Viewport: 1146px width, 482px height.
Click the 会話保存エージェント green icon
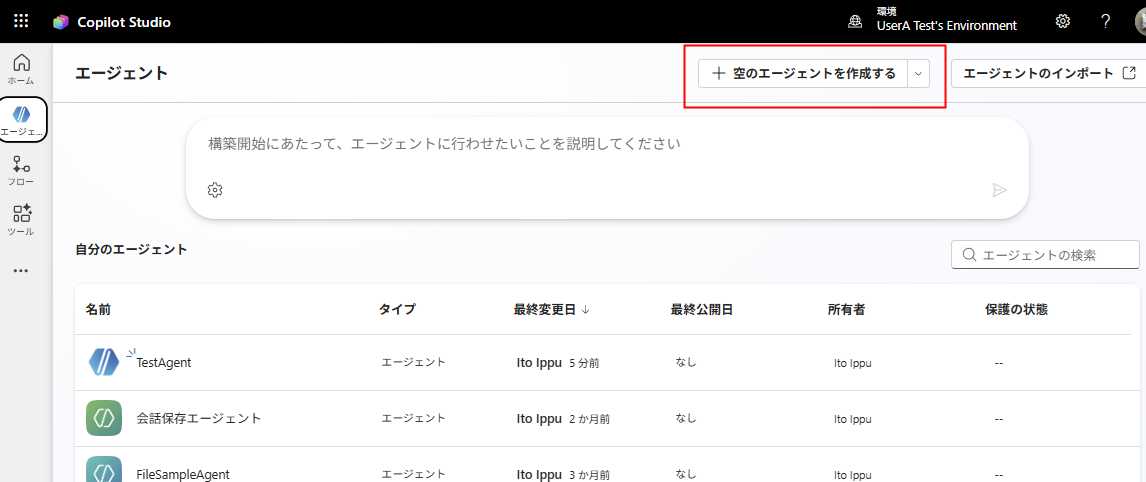[x=104, y=418]
